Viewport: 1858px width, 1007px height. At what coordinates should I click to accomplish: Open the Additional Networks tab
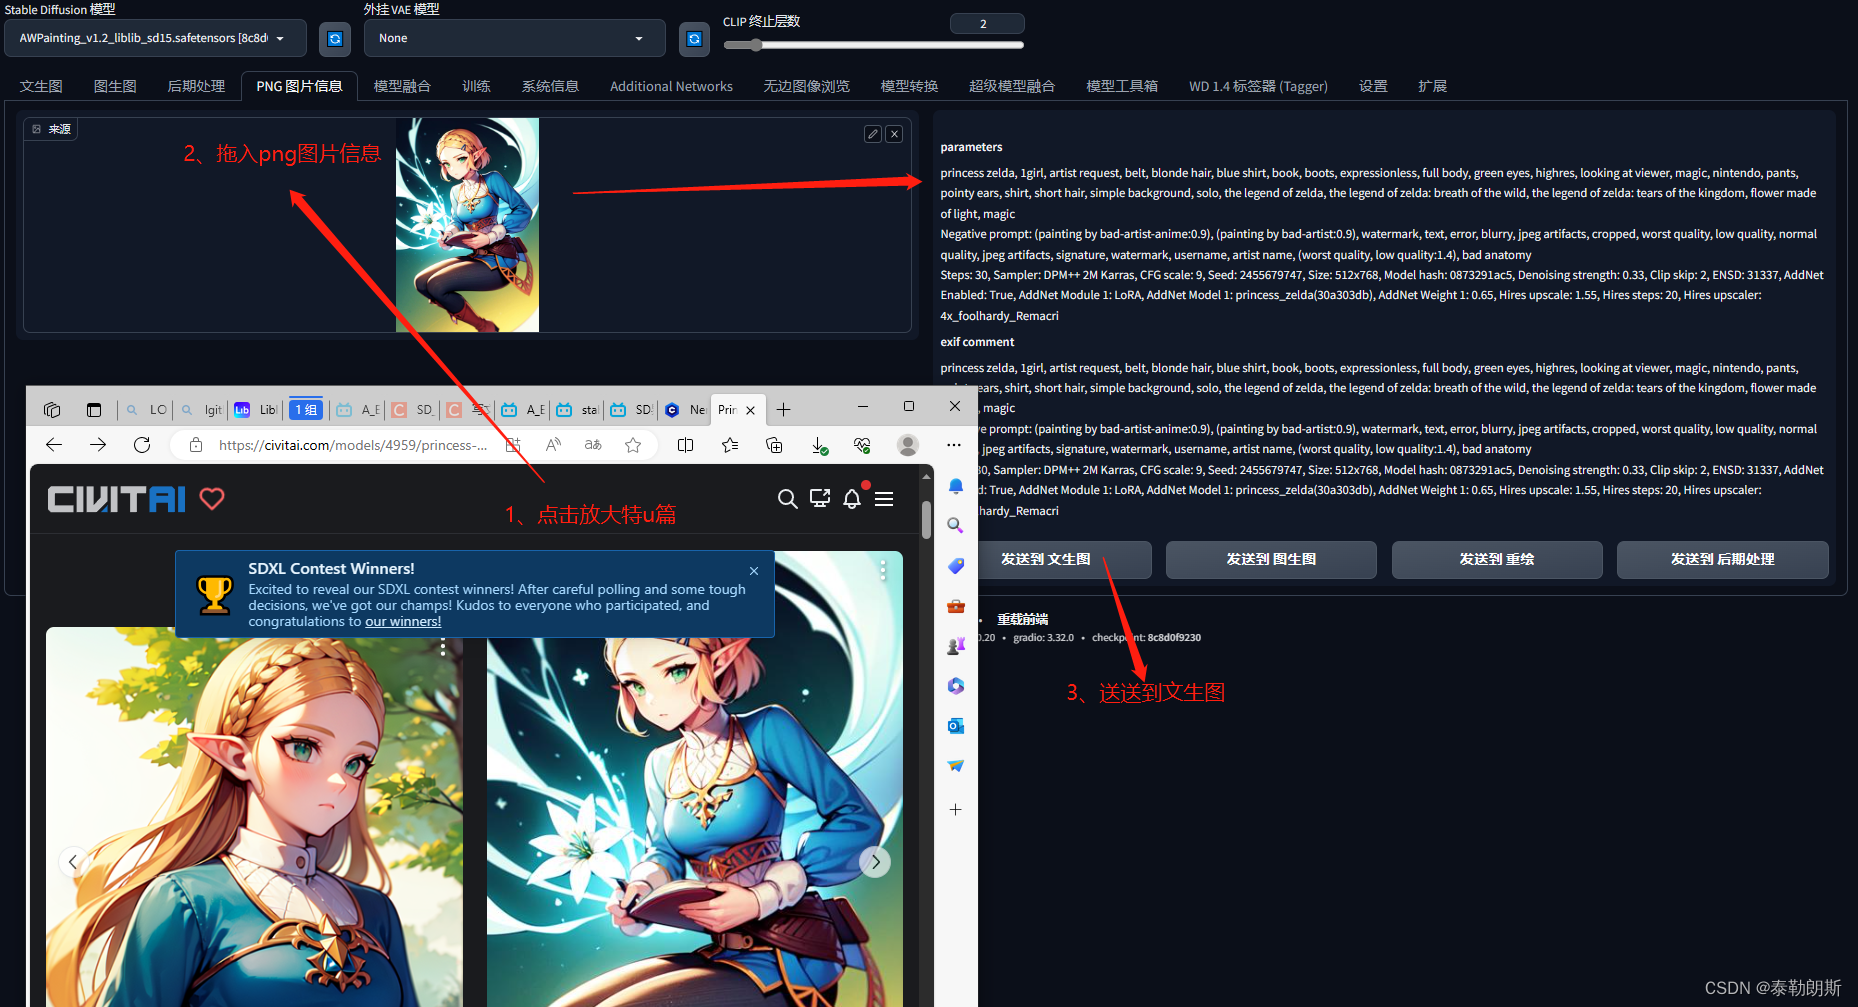[671, 87]
